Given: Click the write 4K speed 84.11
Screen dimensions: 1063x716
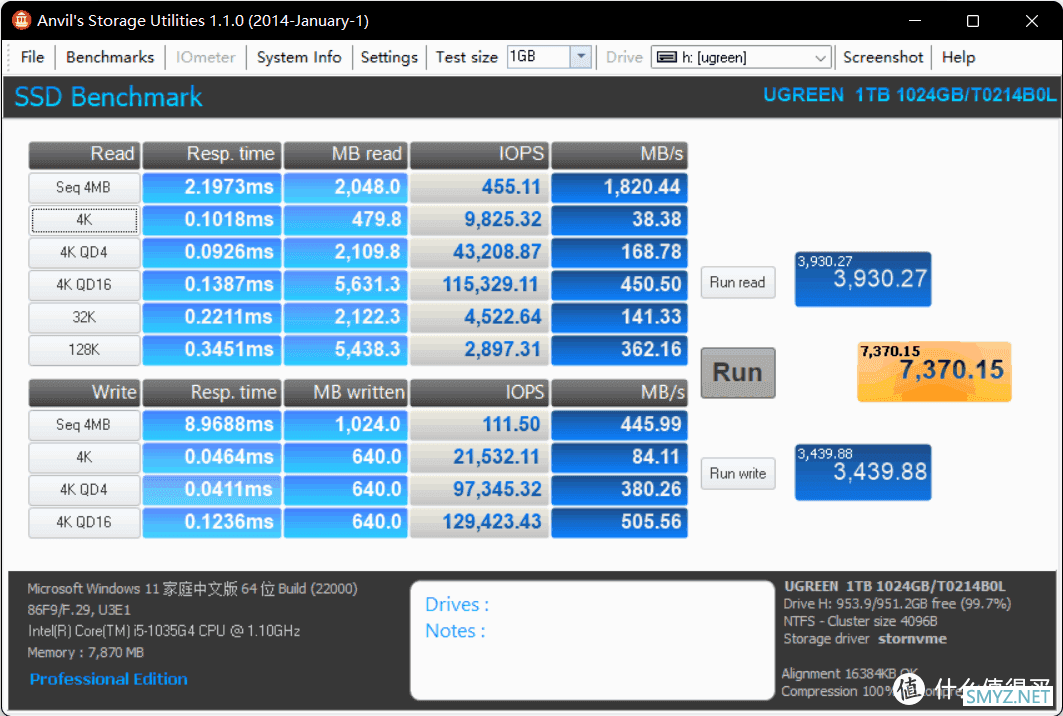Looking at the screenshot, I should tap(619, 457).
